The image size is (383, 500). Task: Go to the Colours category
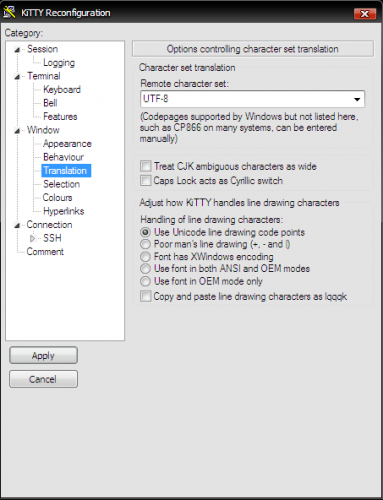coord(57,197)
